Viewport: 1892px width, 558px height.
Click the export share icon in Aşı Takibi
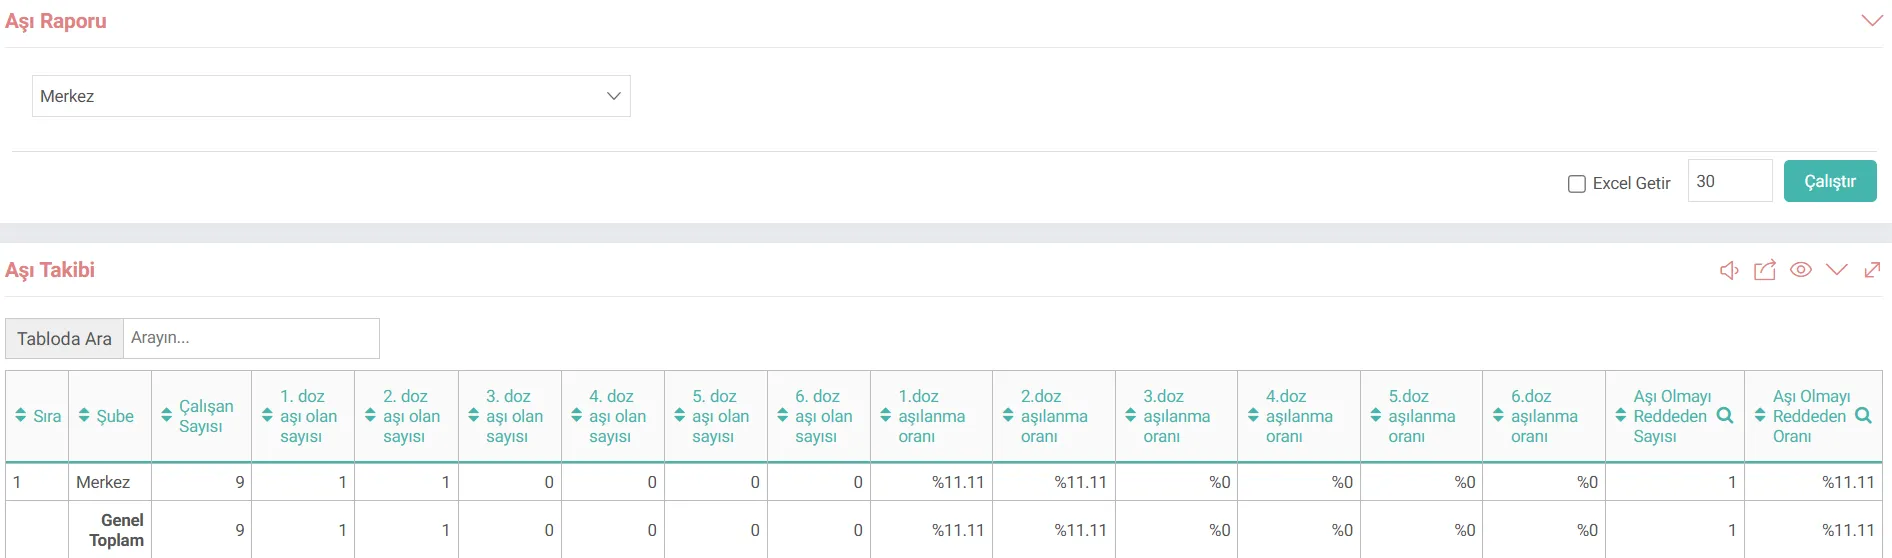1765,270
